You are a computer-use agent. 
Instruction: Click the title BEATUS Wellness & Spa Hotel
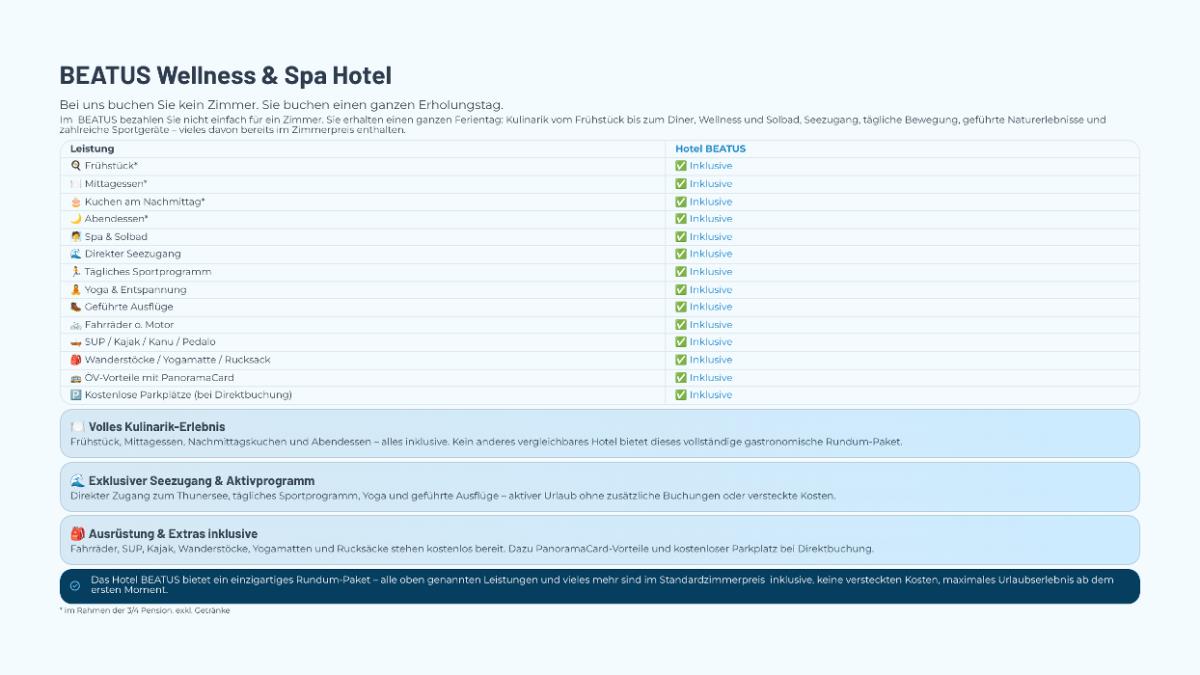[x=225, y=75]
